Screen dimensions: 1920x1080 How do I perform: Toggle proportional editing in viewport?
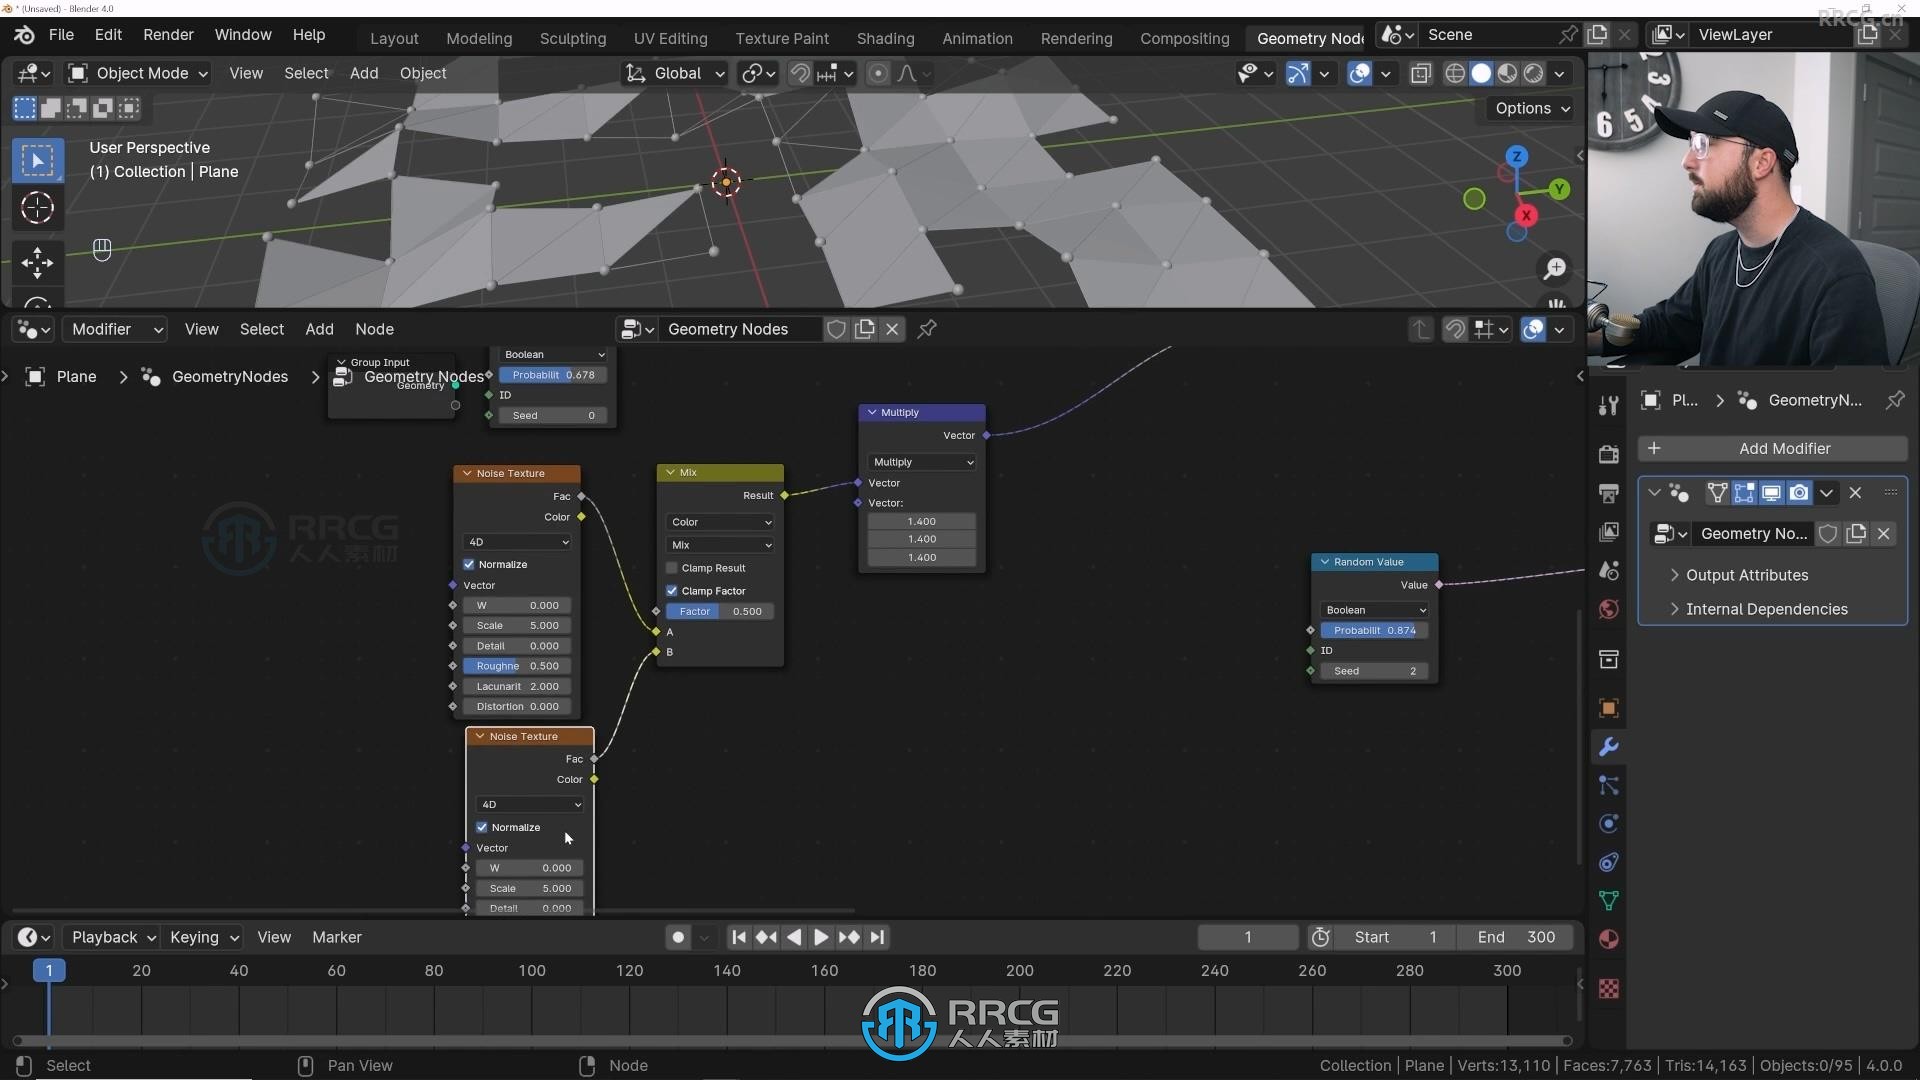pos(877,73)
